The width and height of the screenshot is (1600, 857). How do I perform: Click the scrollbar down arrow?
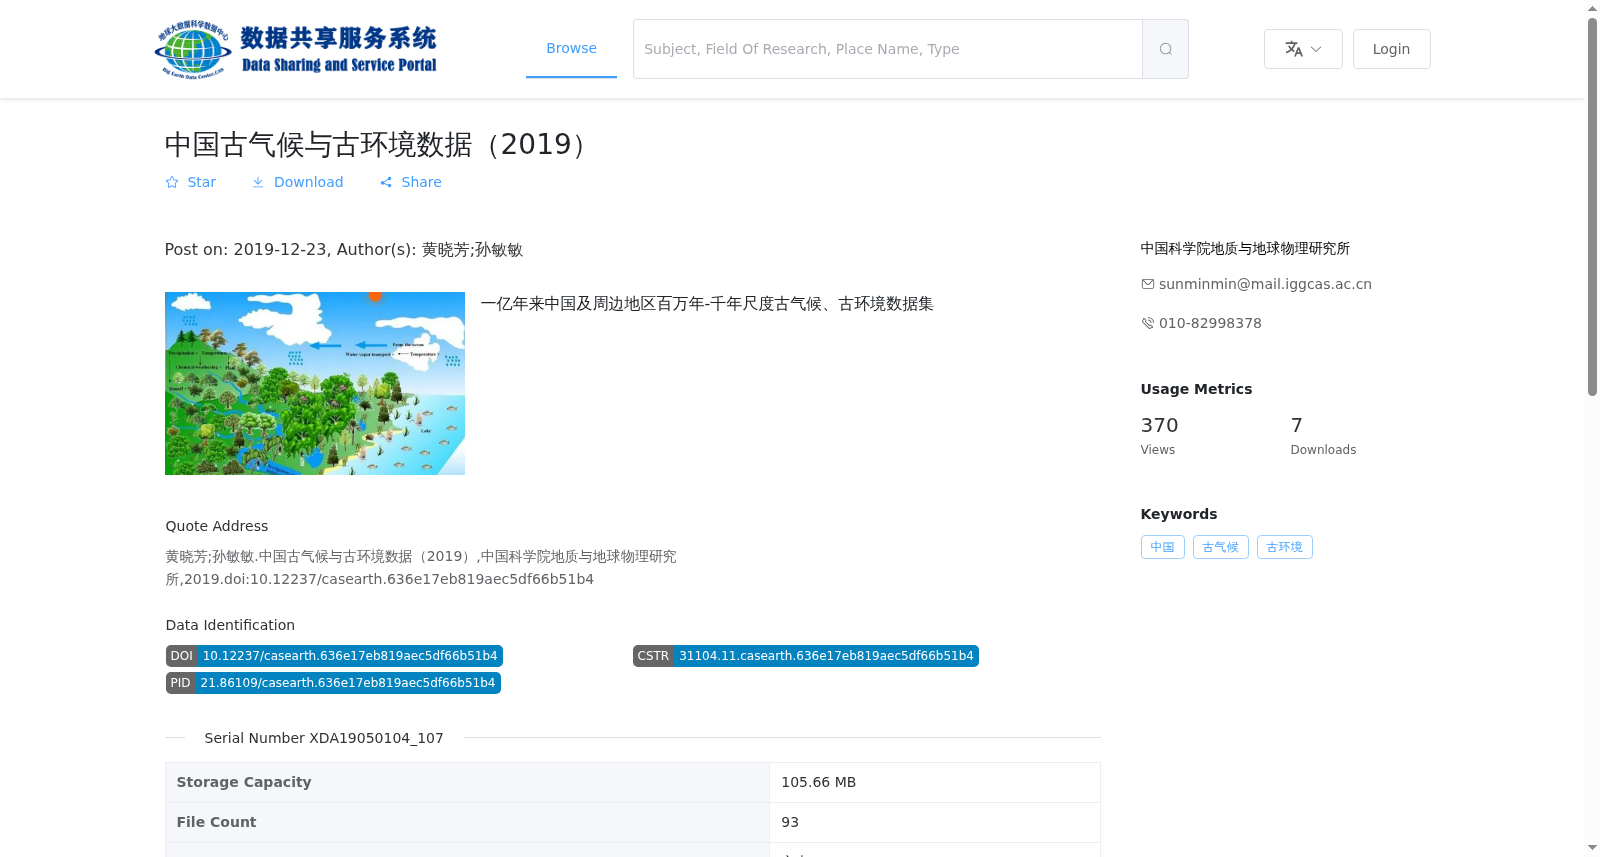coord(1592,848)
